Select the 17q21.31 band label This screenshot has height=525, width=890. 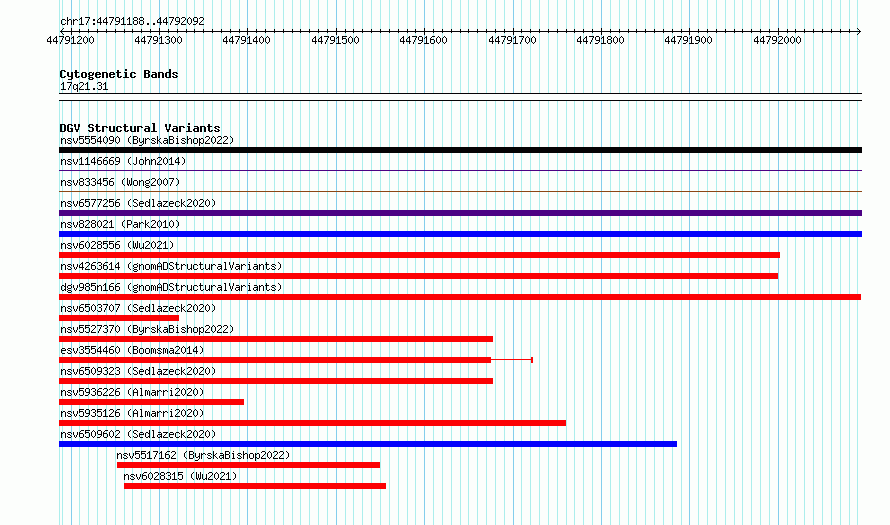click(x=84, y=87)
